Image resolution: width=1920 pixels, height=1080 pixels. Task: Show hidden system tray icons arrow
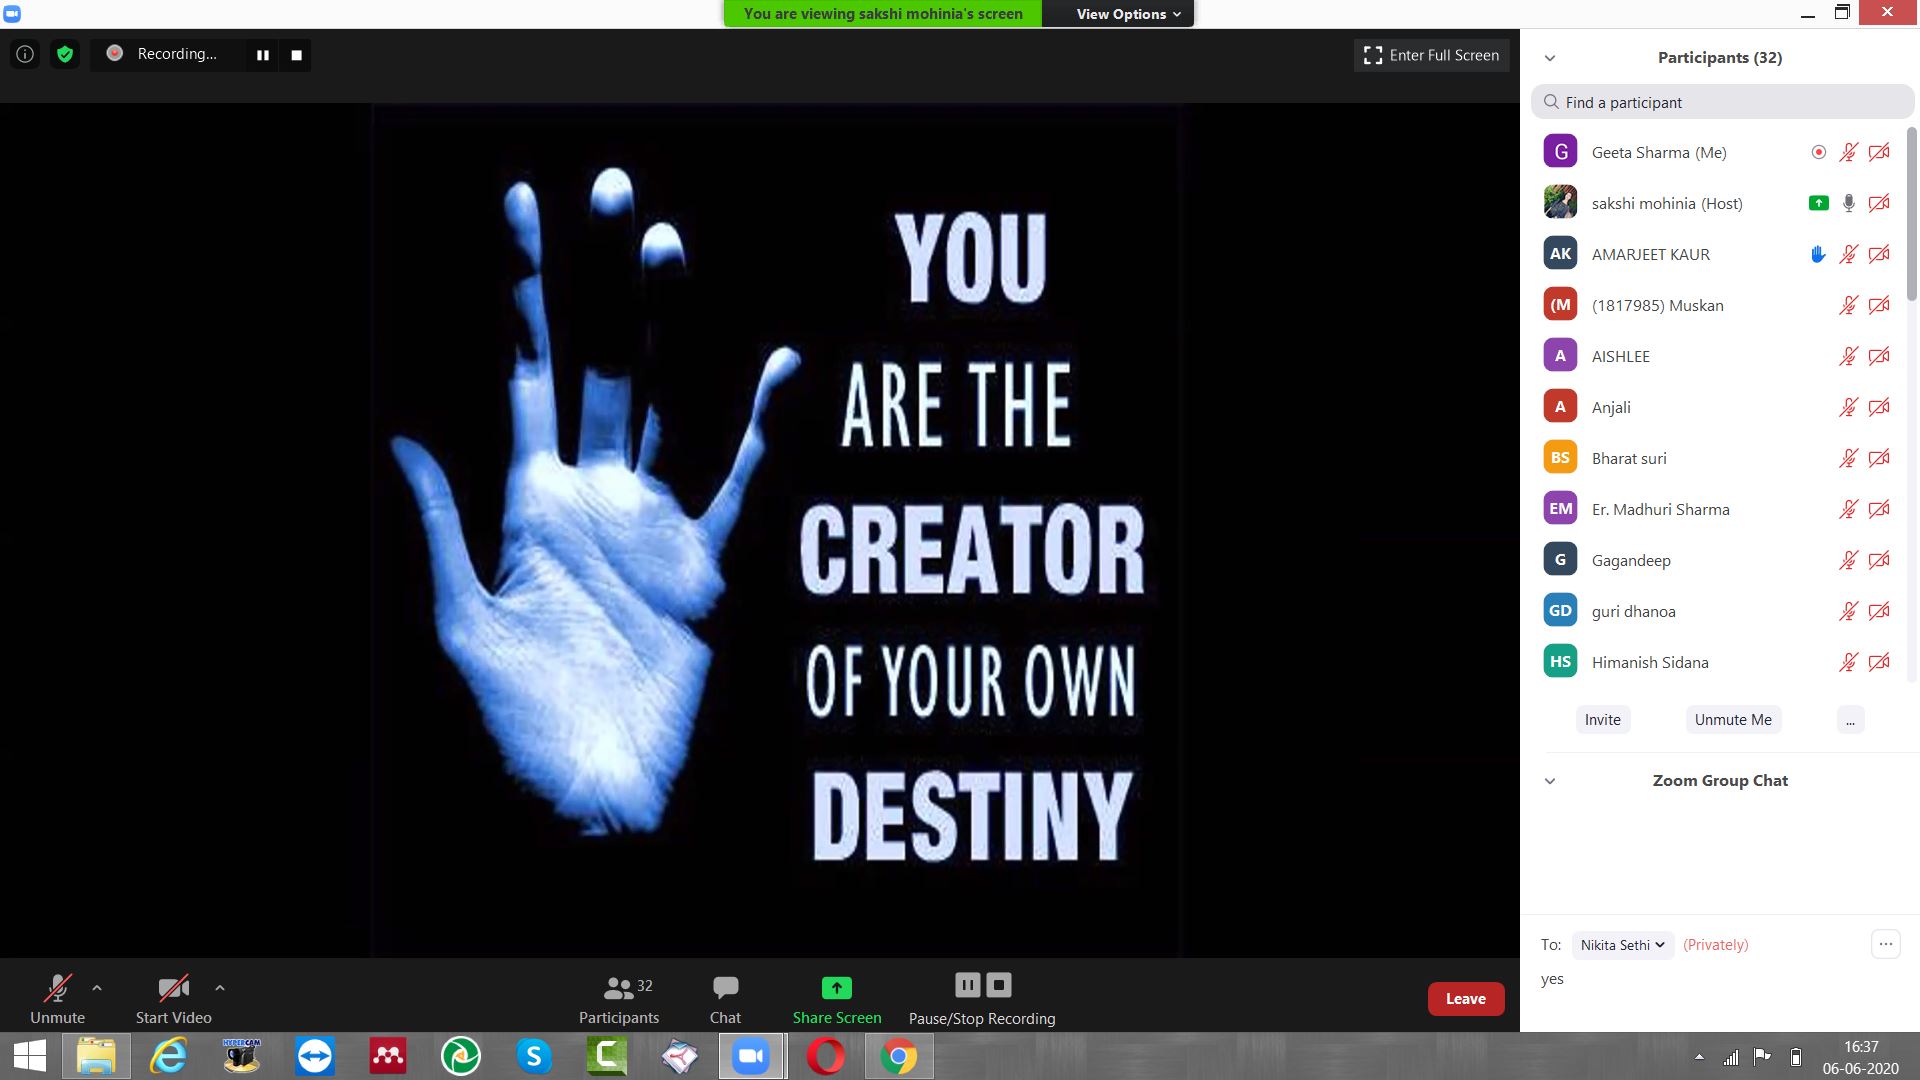(x=1699, y=1057)
